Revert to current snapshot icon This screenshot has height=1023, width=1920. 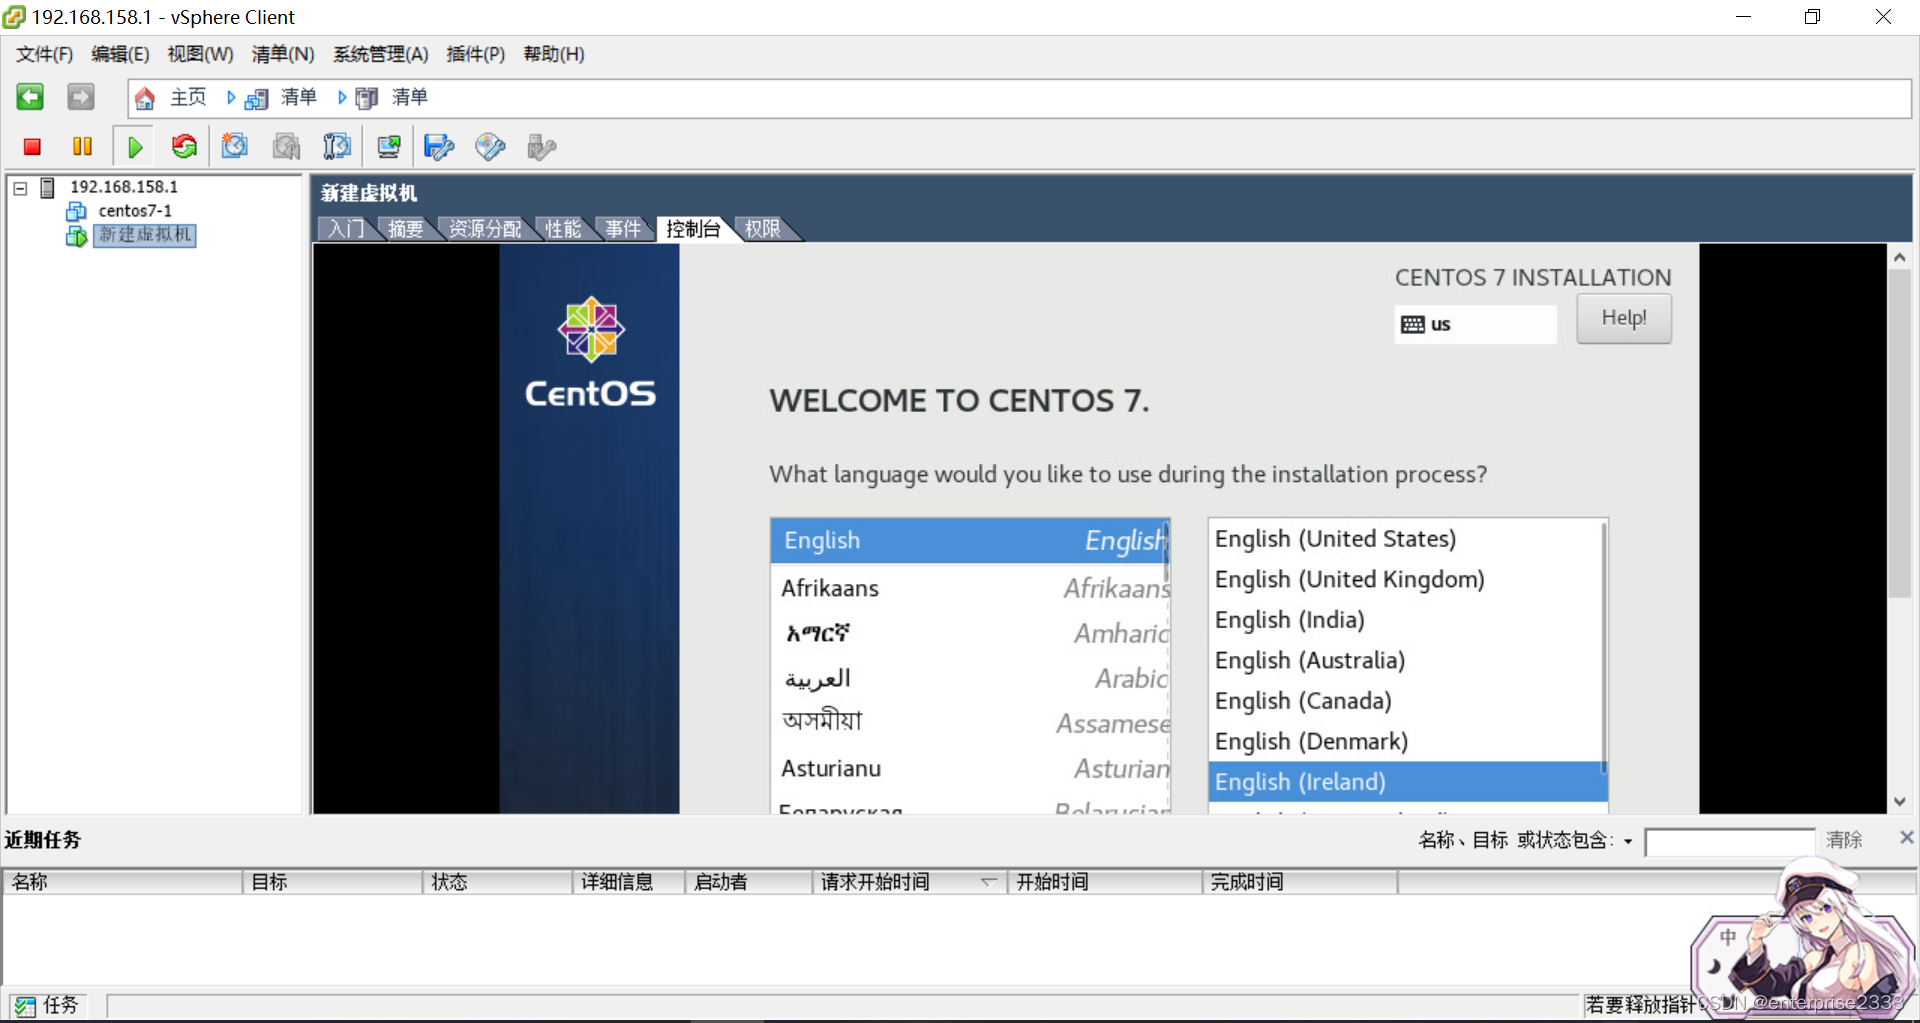pos(287,147)
